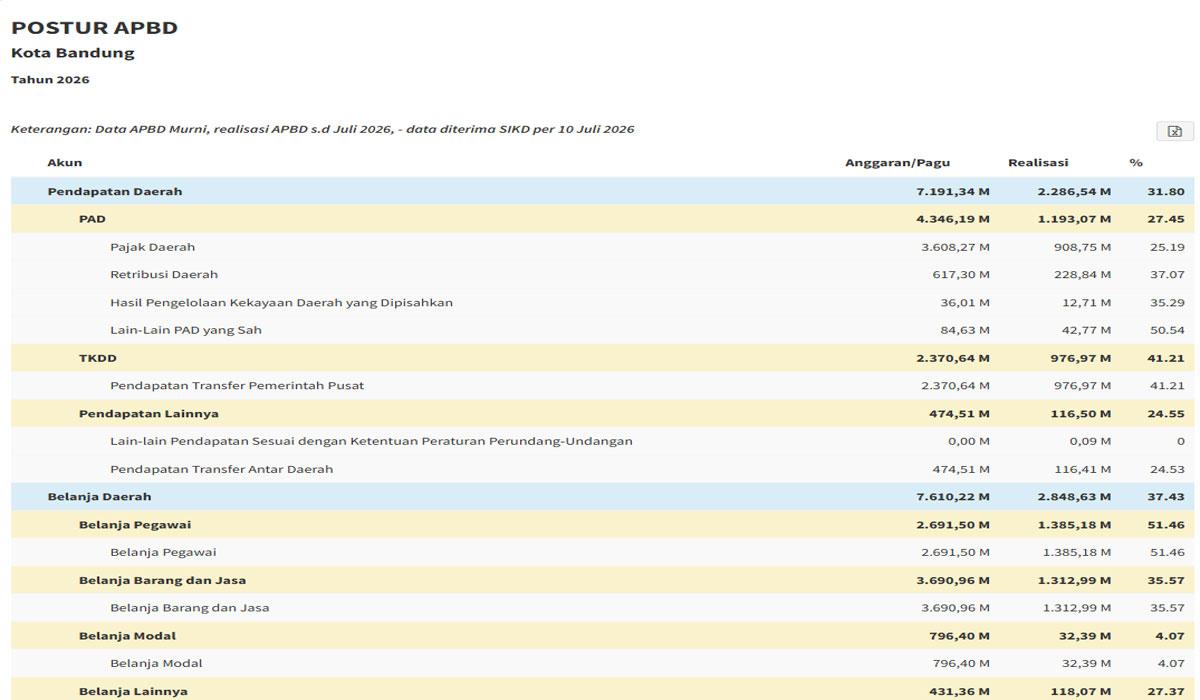Select the Belanja Modal group header row
Image resolution: width=1200 pixels, height=700 pixels.
pyautogui.click(x=603, y=635)
